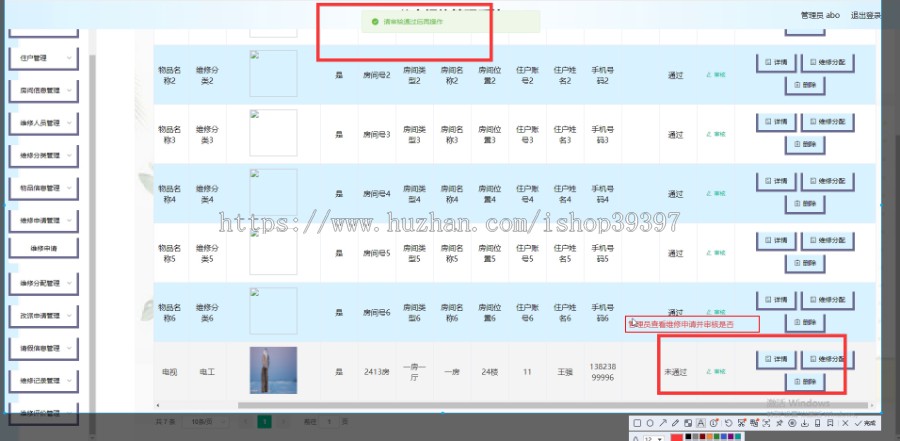Collapse 维修申请管理 sidebar menu
The image size is (900, 441).
point(44,220)
